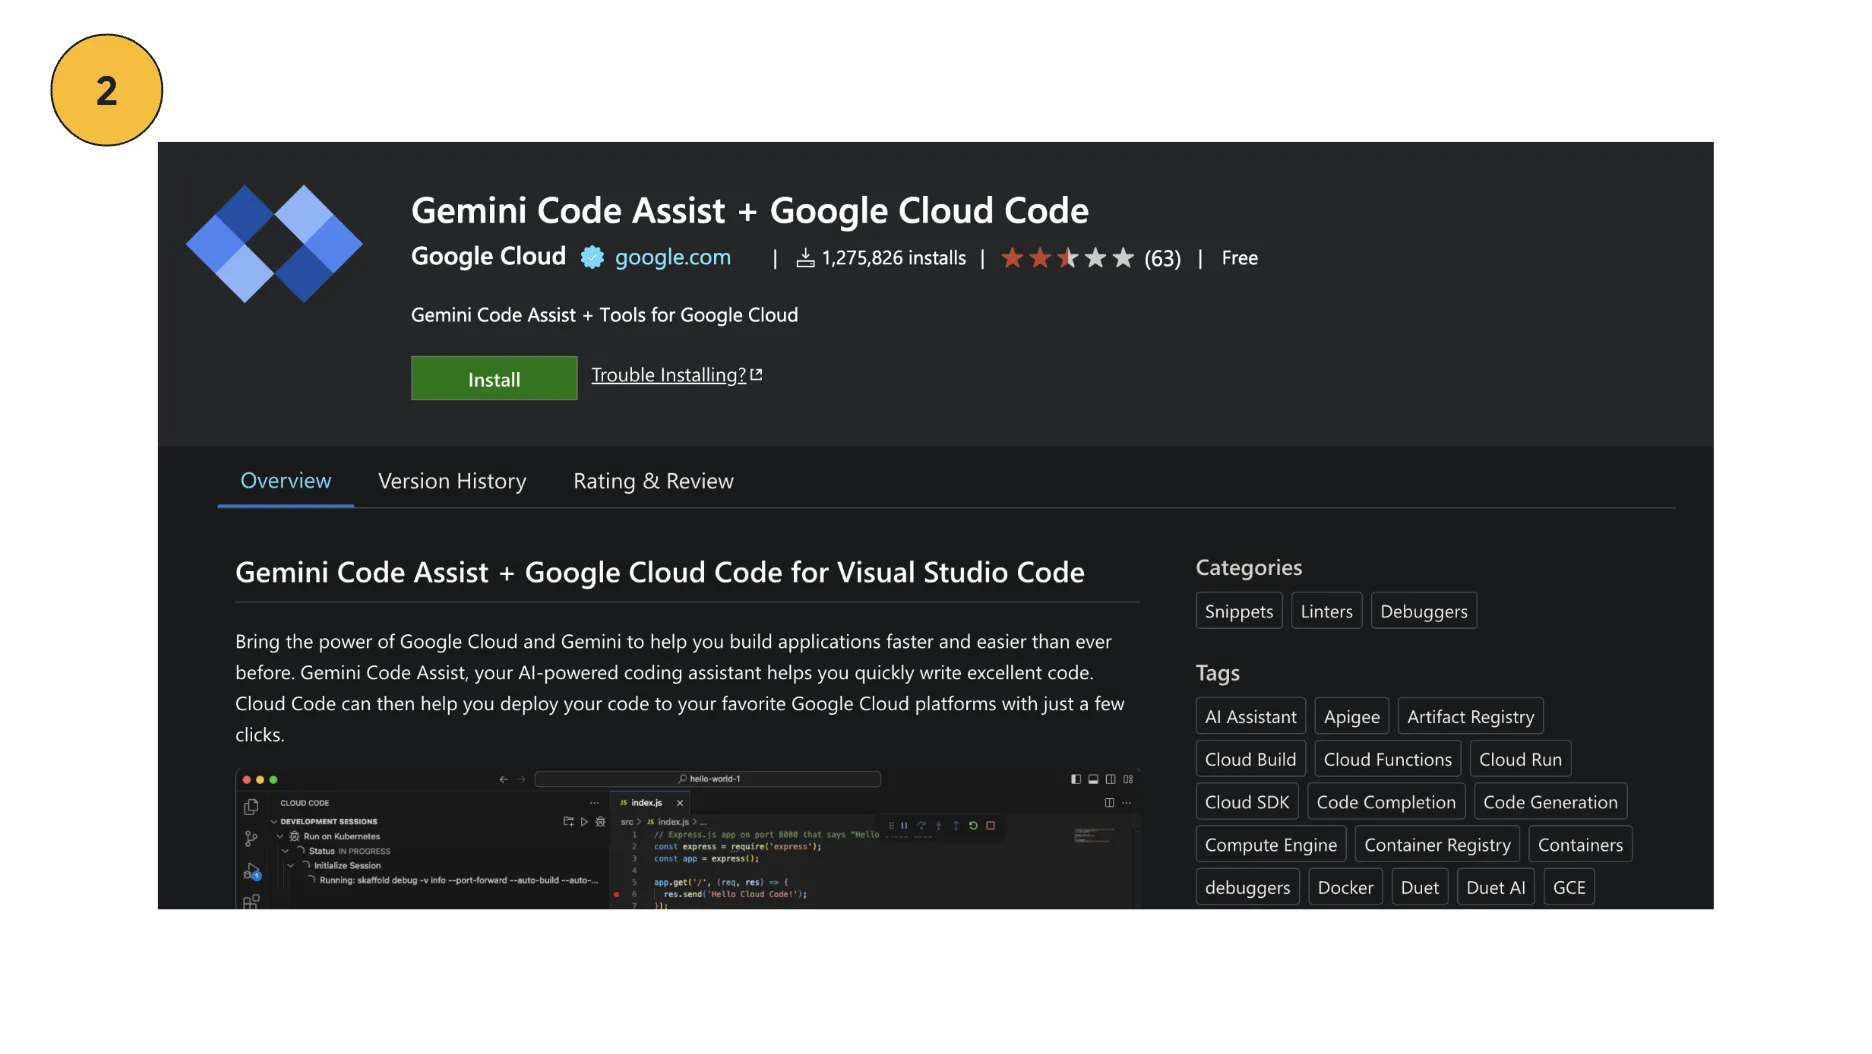Image resolution: width=1872 pixels, height=1054 pixels.
Task: Select the Linters category
Action: pyautogui.click(x=1326, y=611)
